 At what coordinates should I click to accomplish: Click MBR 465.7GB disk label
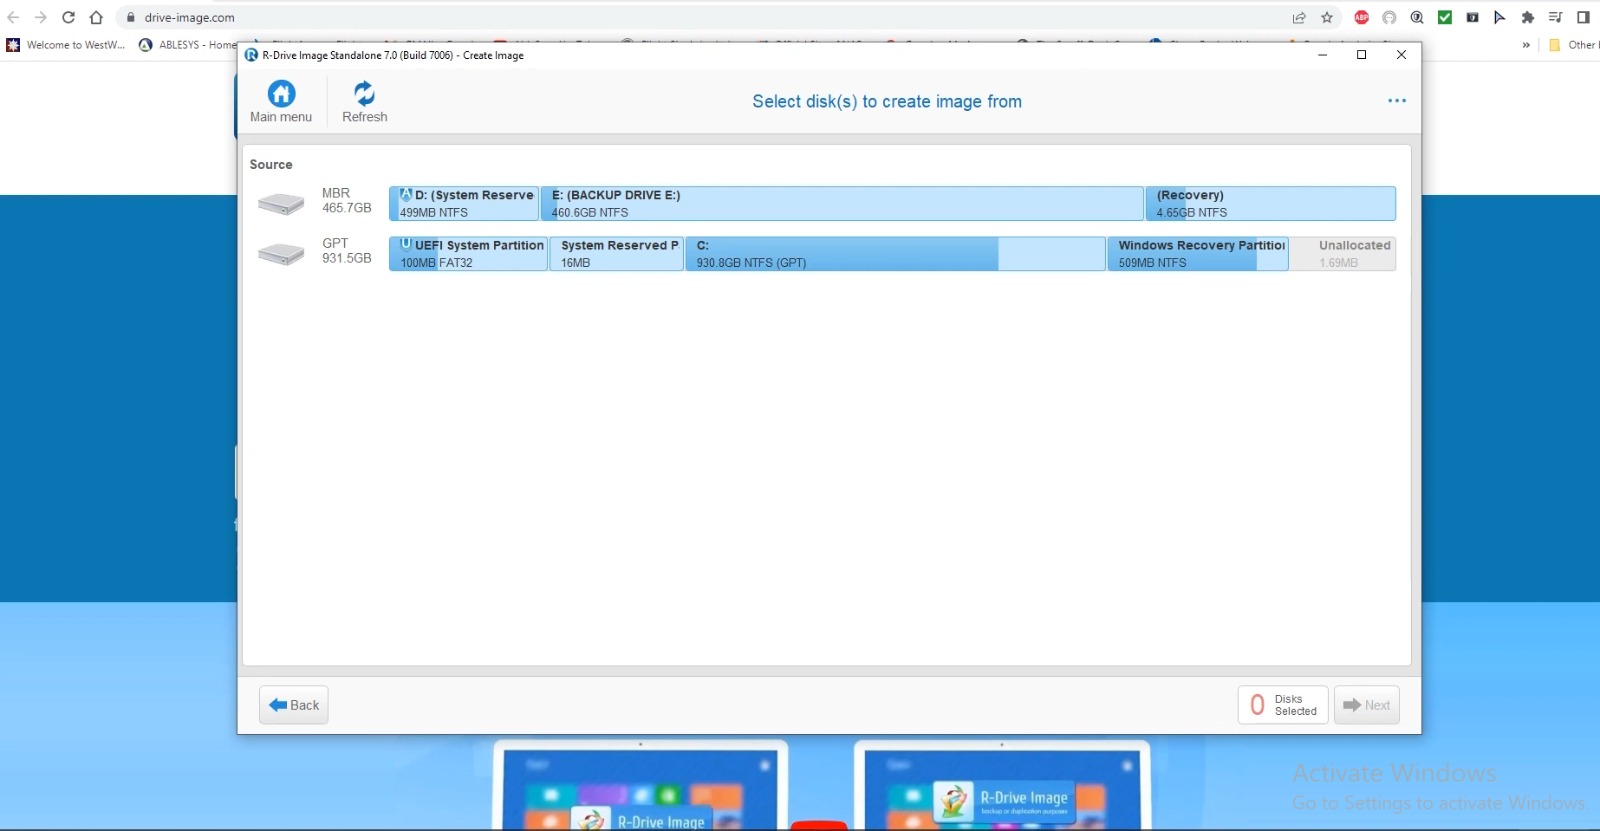click(346, 200)
